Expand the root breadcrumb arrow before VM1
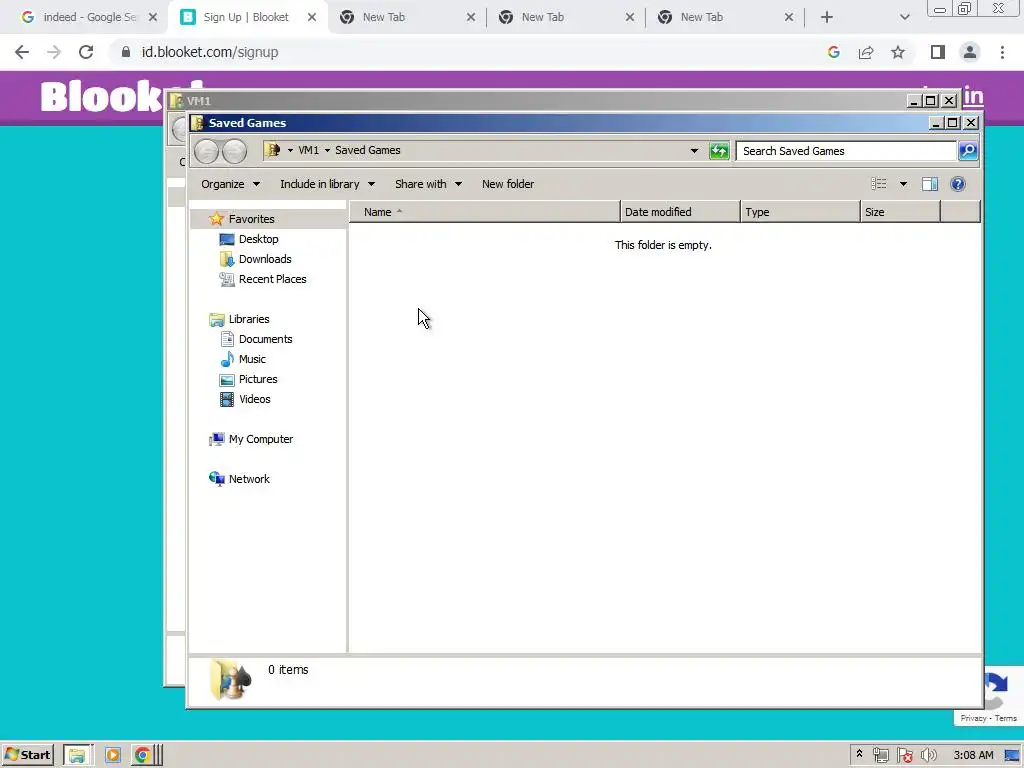This screenshot has width=1024, height=768. tap(290, 150)
